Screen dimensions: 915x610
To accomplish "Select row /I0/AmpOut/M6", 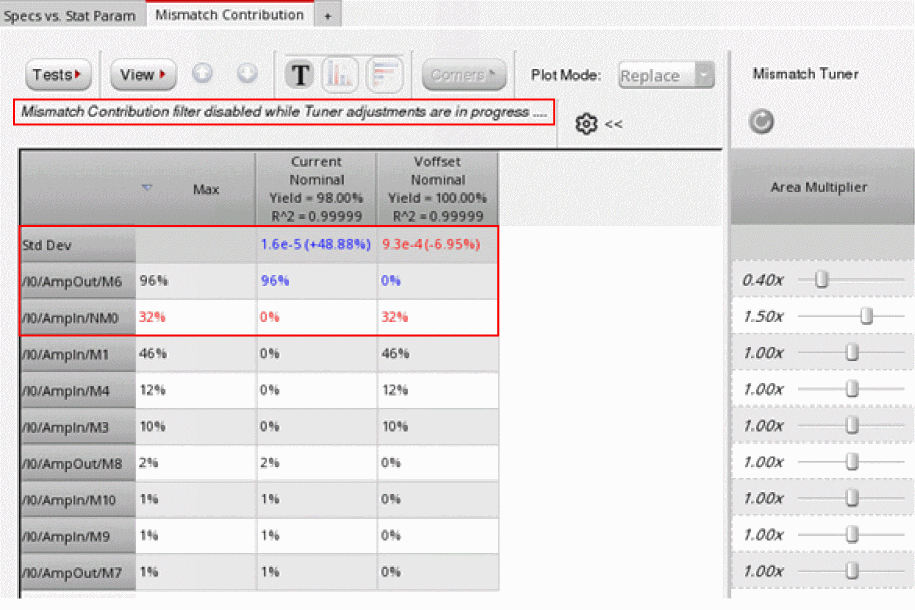I will click(x=78, y=281).
